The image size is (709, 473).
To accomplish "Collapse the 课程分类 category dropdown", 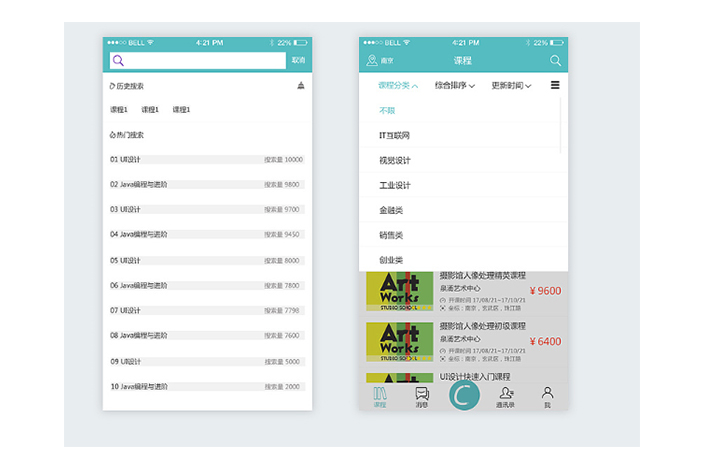I will pyautogui.click(x=398, y=86).
